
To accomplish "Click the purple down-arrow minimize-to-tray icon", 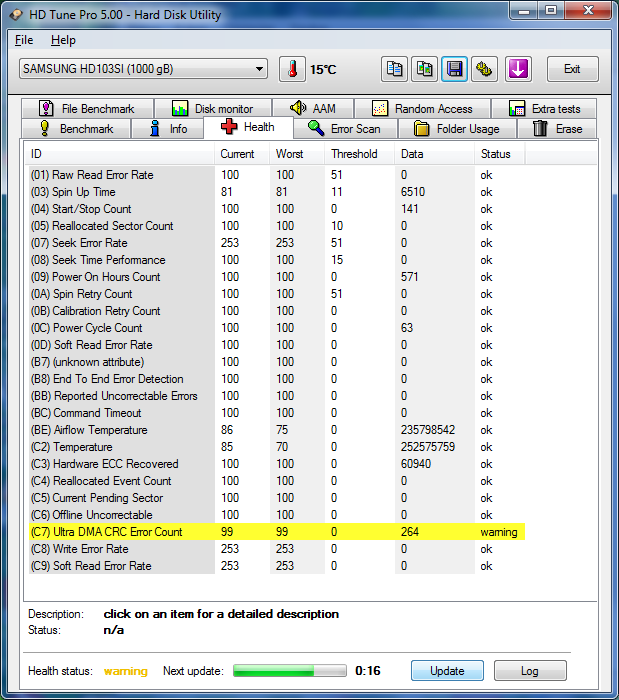I will coord(518,69).
